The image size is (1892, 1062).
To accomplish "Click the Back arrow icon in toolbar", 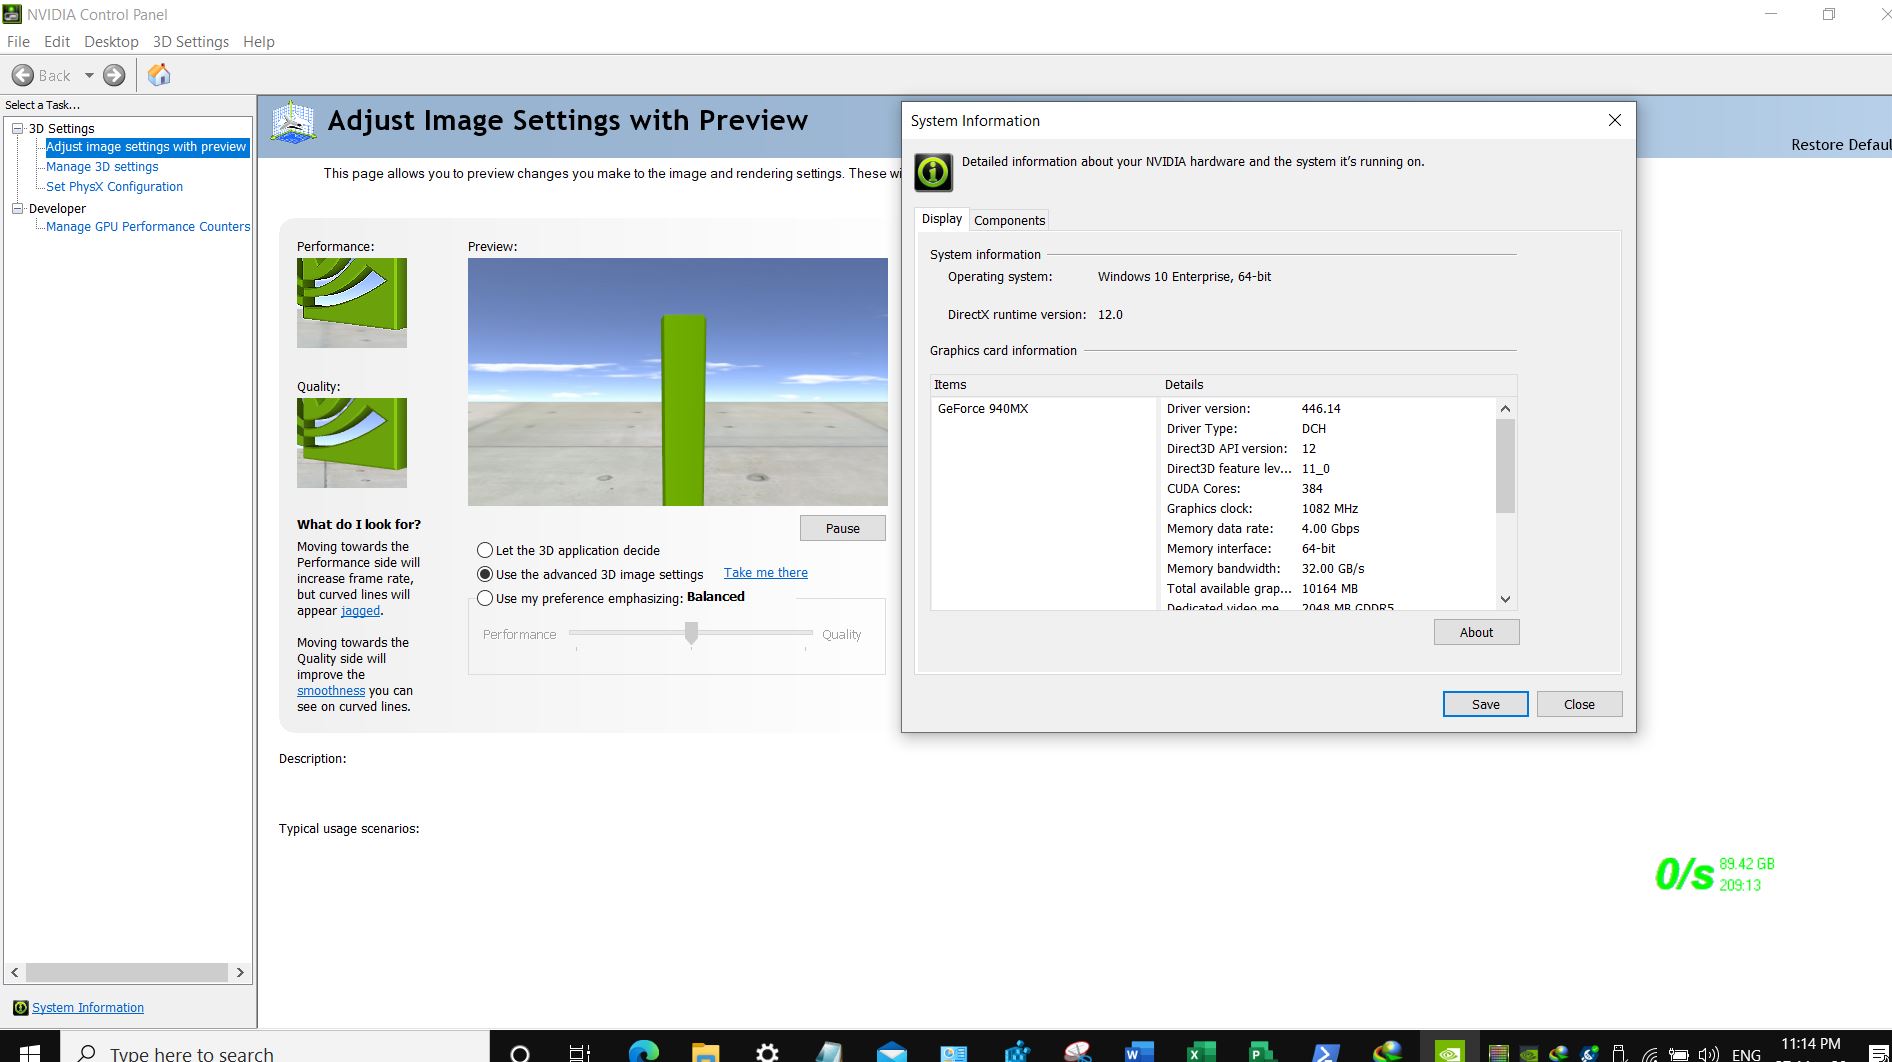I will click(22, 75).
